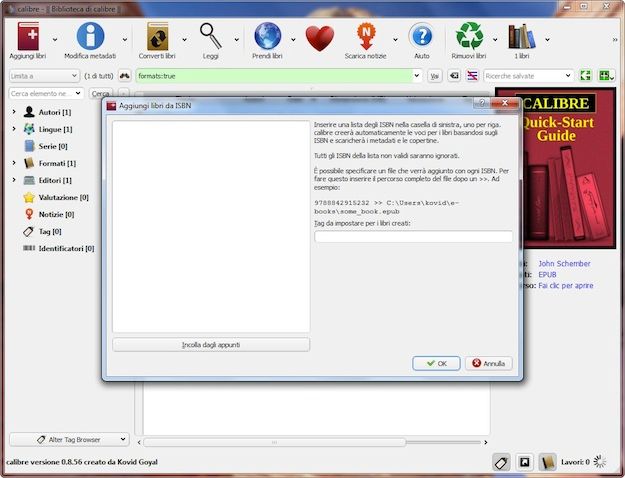The image size is (625, 478).
Task: Toggle tag browser icon in status bar
Action: pos(501,462)
